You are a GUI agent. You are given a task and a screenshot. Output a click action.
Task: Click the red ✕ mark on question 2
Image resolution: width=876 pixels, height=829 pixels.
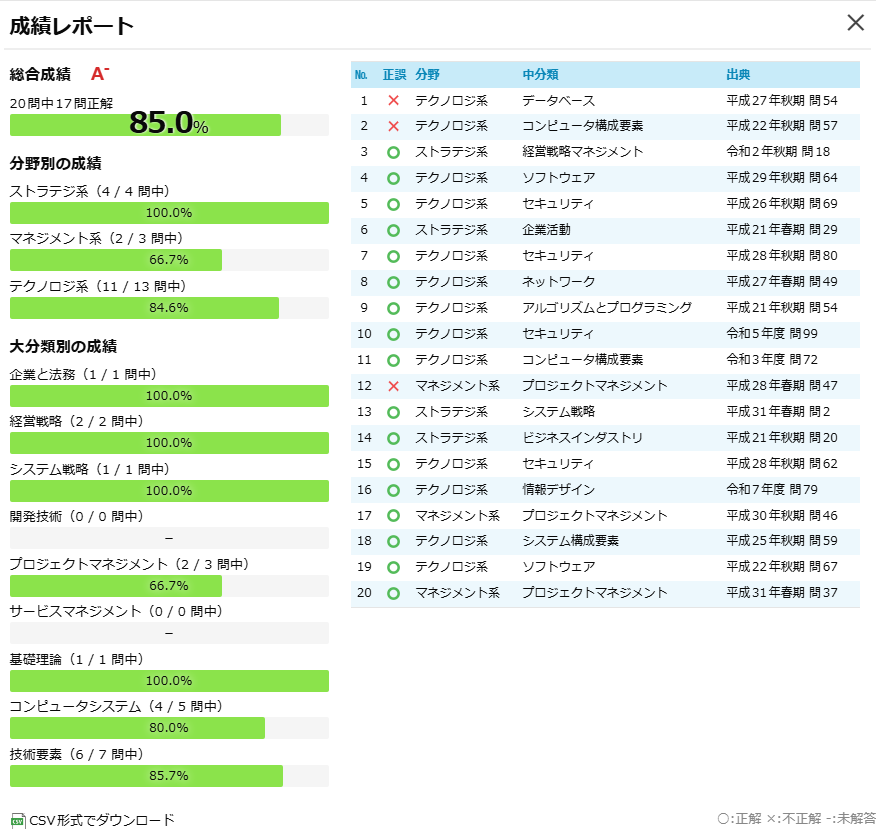pos(395,125)
